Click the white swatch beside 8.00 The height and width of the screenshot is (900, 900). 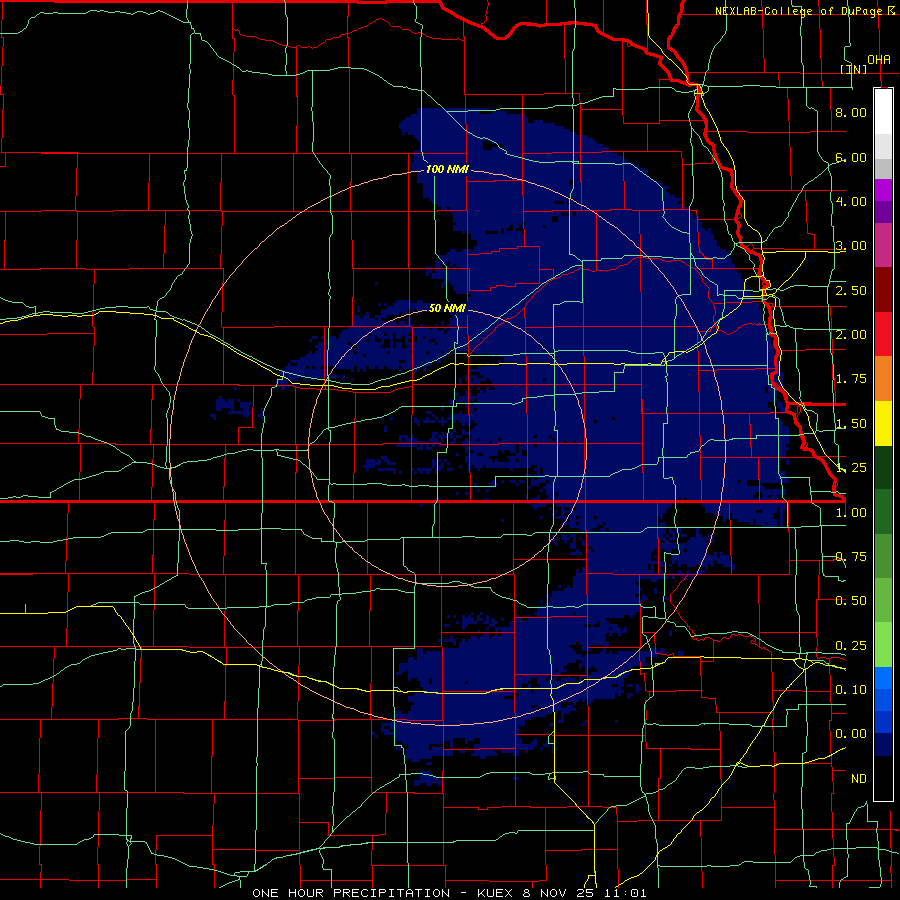[883, 112]
